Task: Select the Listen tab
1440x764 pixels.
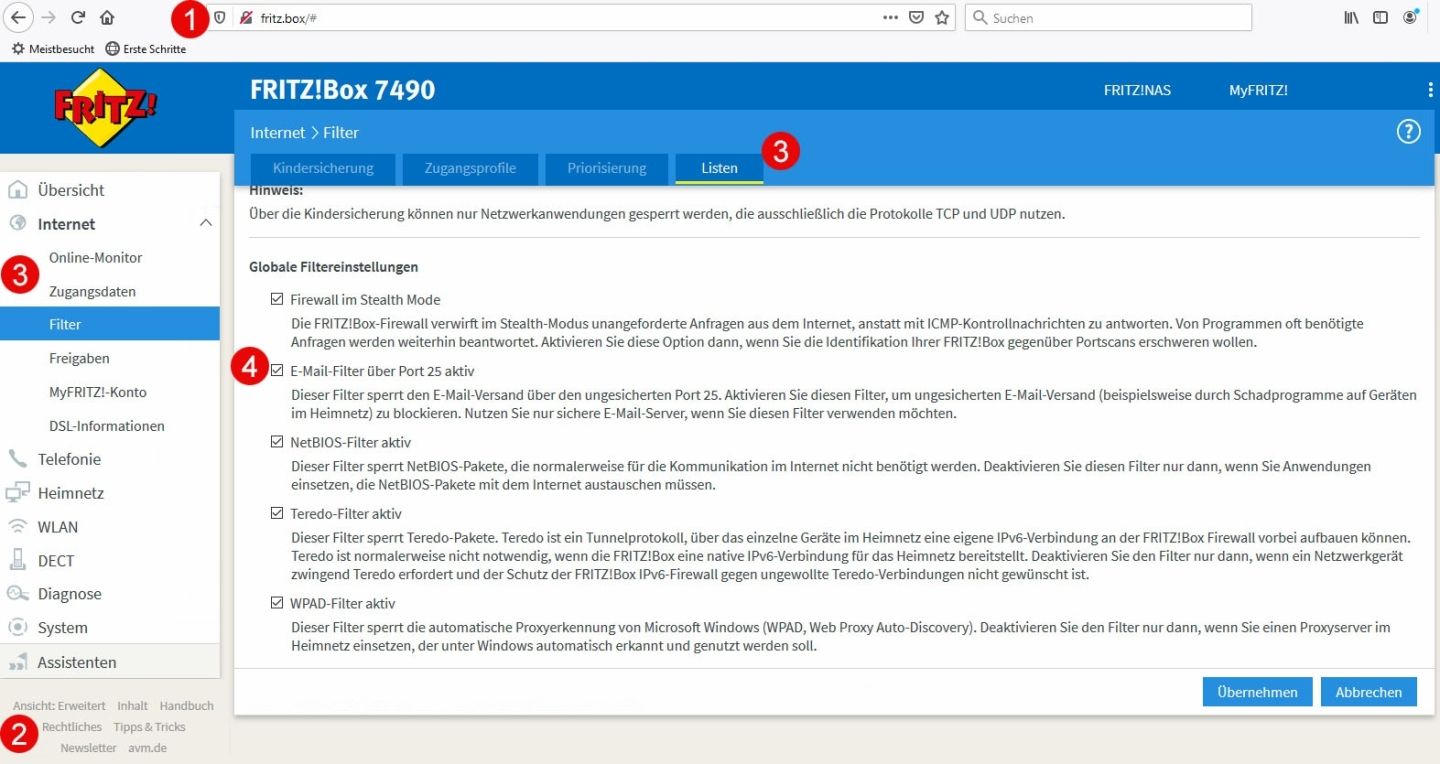Action: (719, 168)
